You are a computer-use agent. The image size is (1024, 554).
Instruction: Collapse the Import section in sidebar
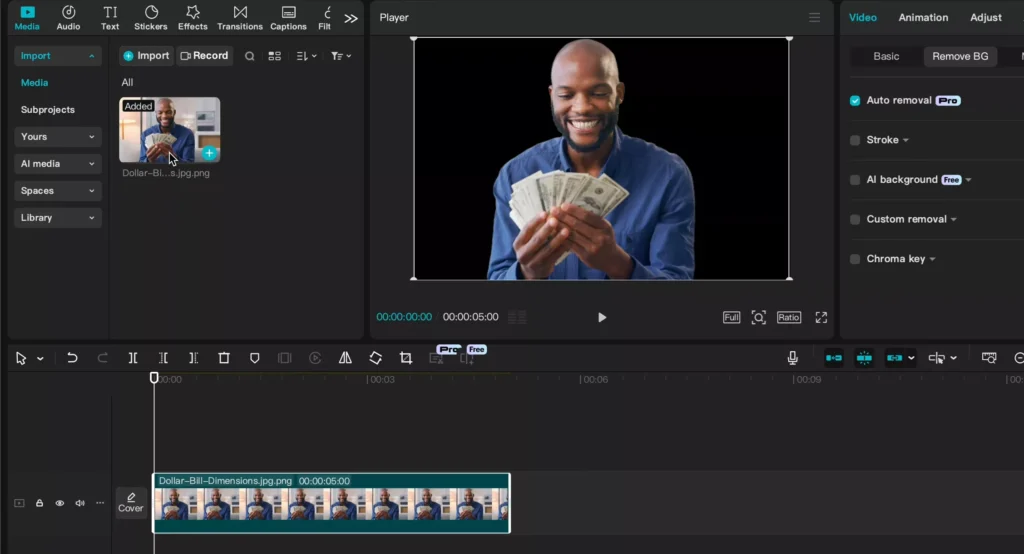click(57, 56)
